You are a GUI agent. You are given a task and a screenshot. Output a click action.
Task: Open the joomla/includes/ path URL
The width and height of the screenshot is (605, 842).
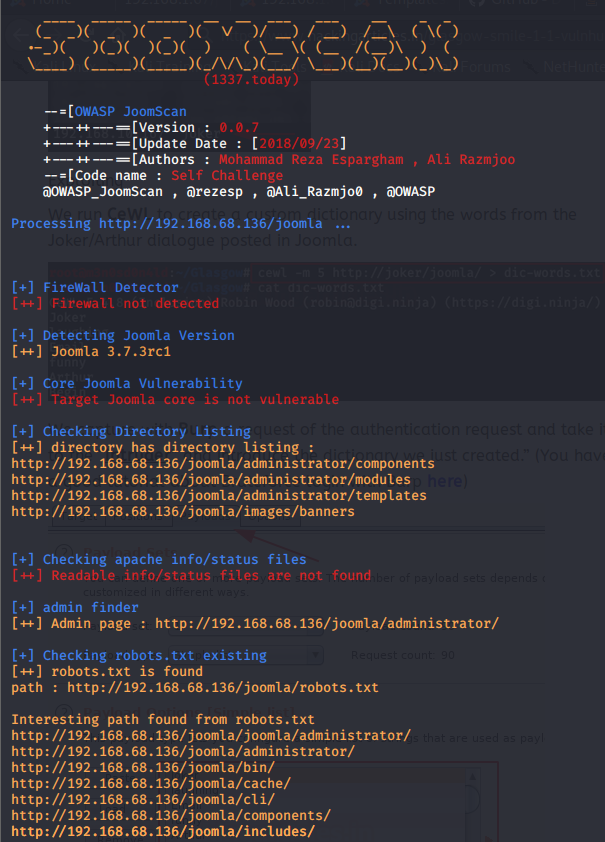click(163, 831)
